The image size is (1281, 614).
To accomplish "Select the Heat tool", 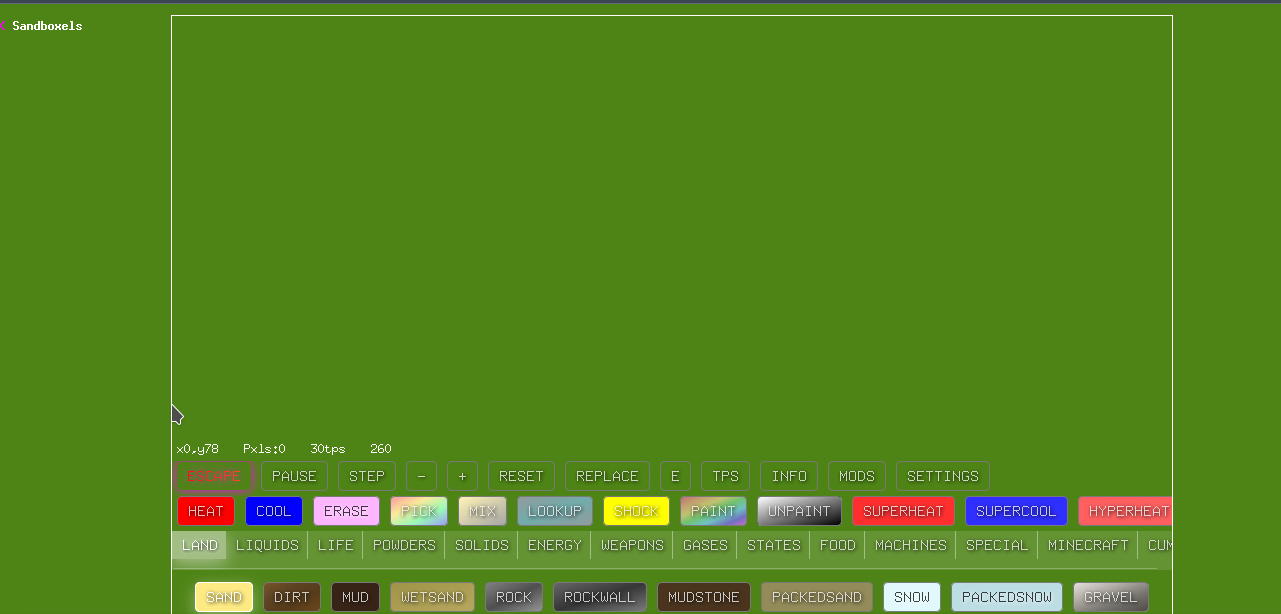I will 206,511.
